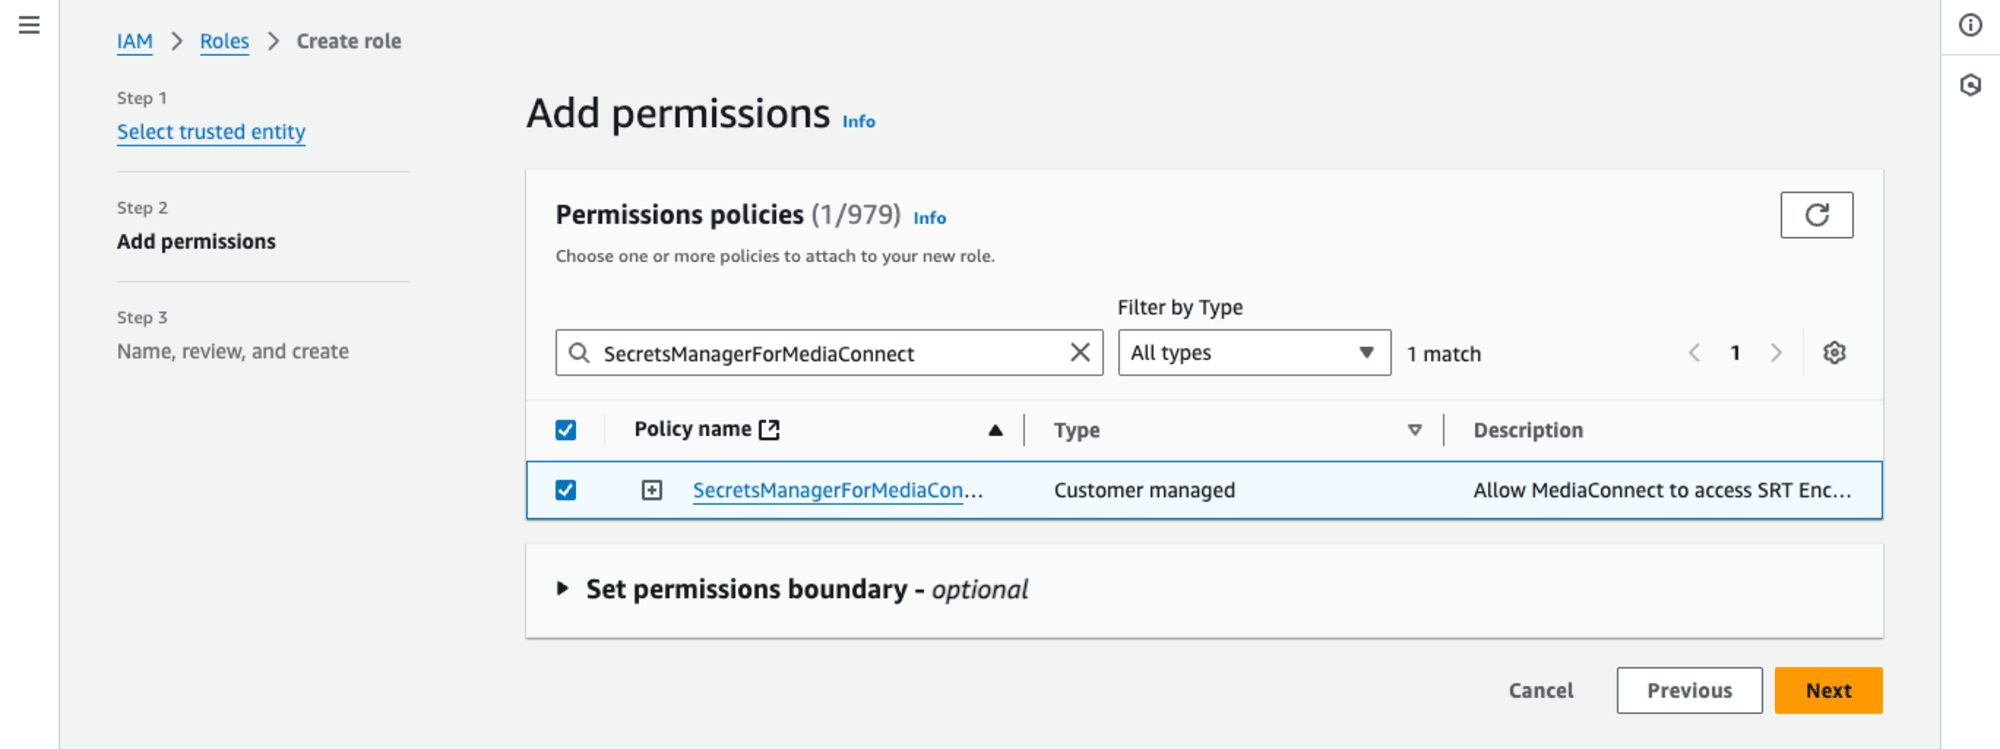Expand SecretsManagerForMediaConnect policy details
The height and width of the screenshot is (749, 2000).
[x=652, y=490]
